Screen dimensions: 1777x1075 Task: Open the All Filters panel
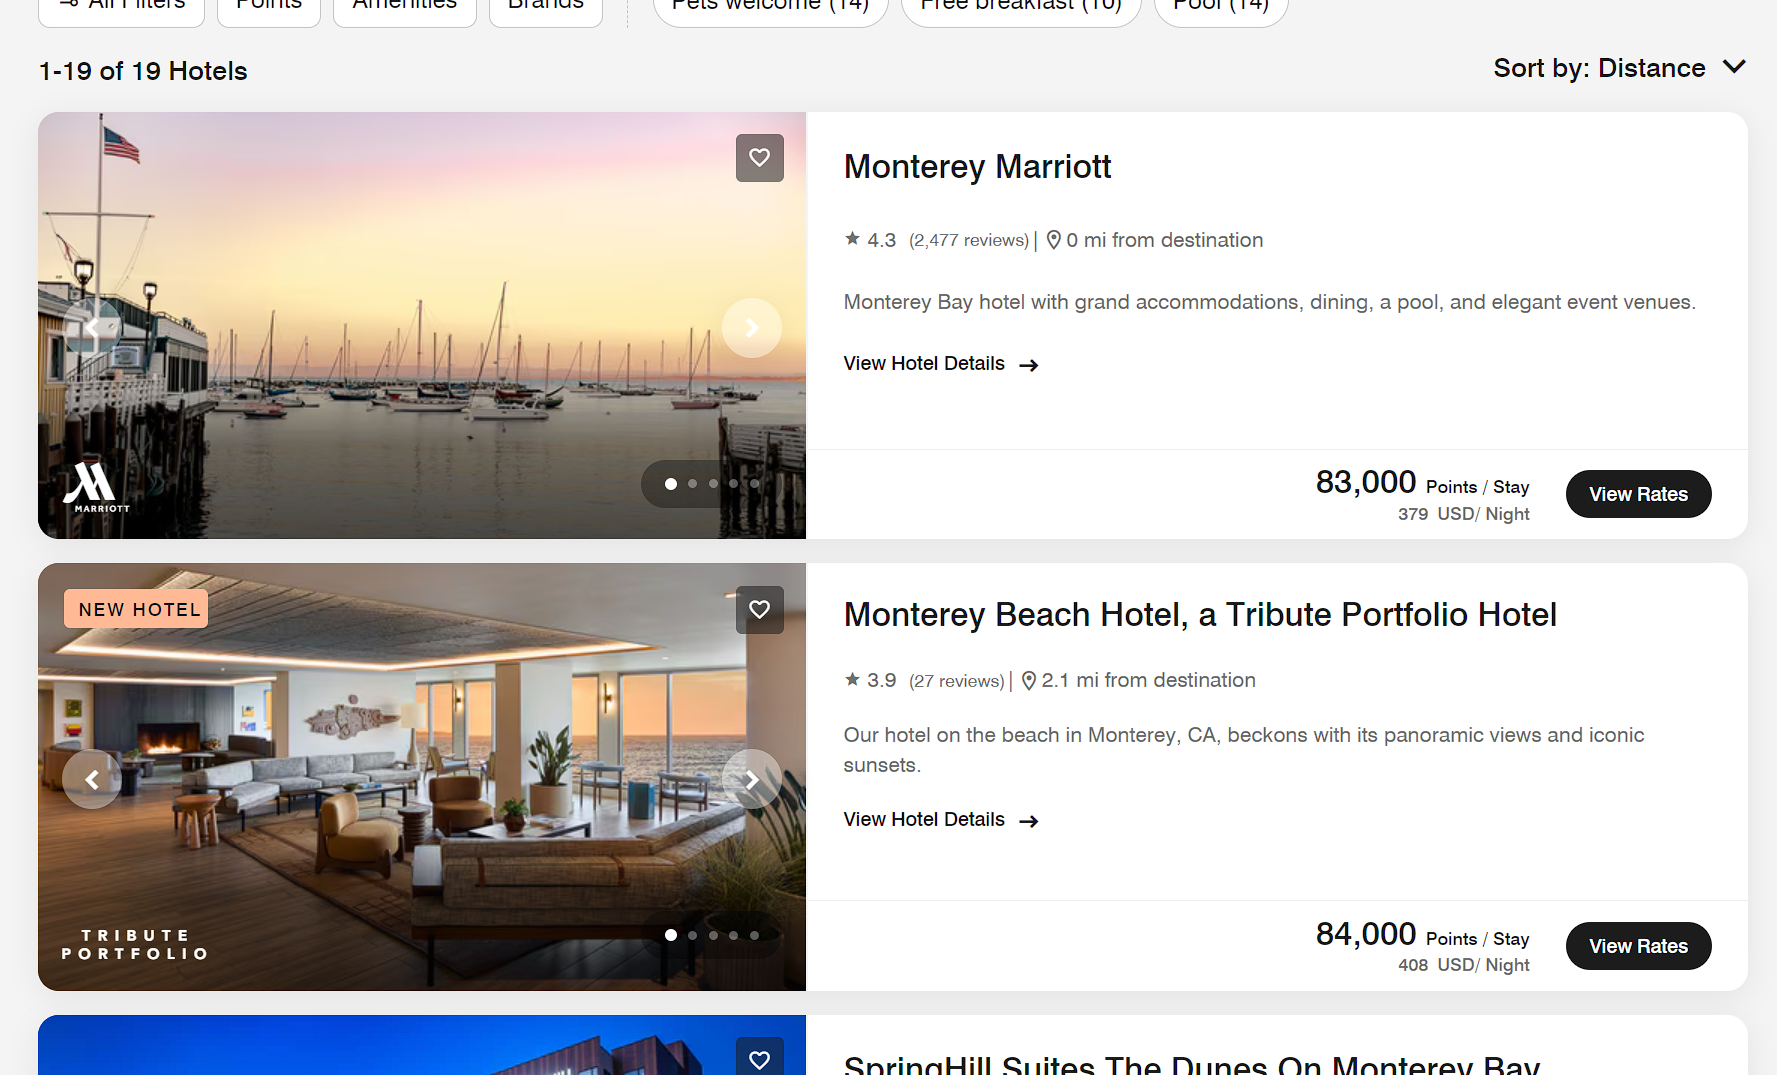(120, 5)
